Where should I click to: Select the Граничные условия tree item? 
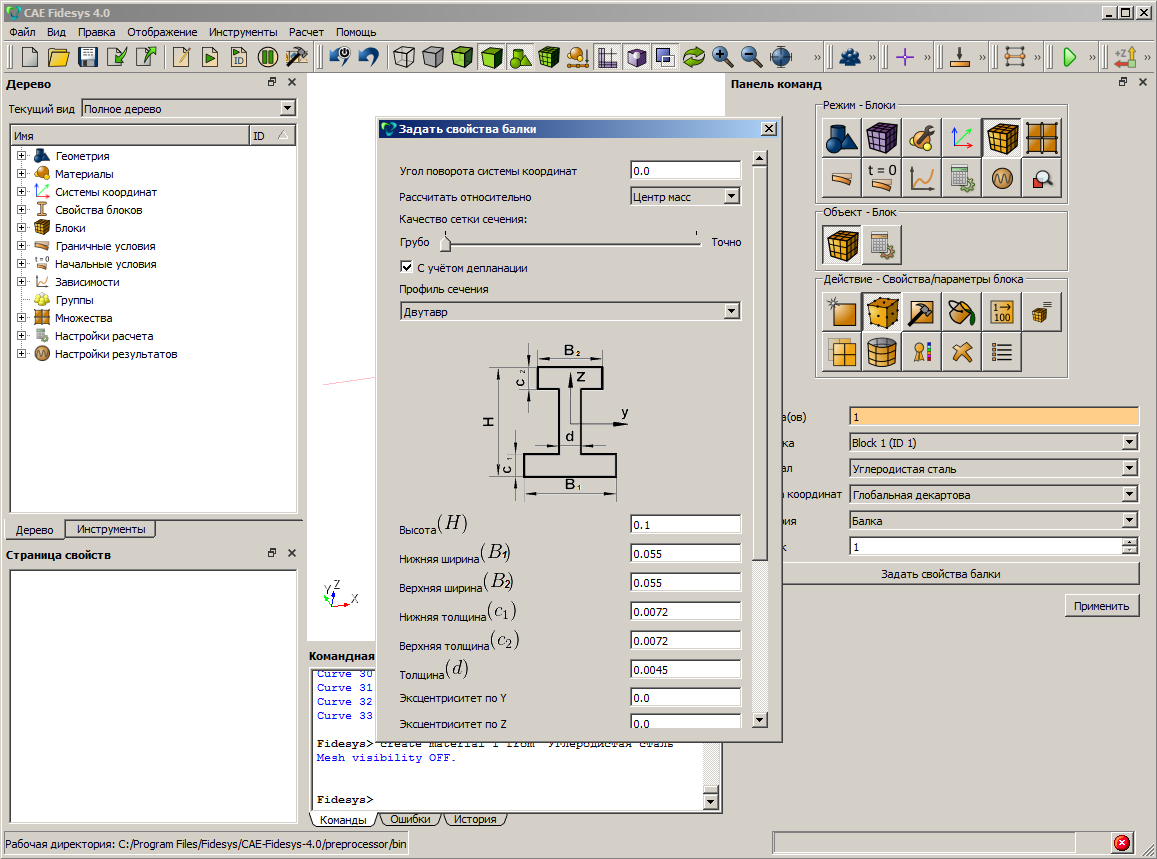coord(105,246)
